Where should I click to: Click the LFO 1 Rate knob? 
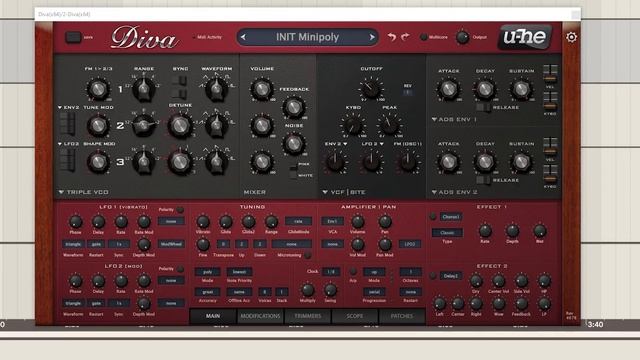click(x=121, y=222)
